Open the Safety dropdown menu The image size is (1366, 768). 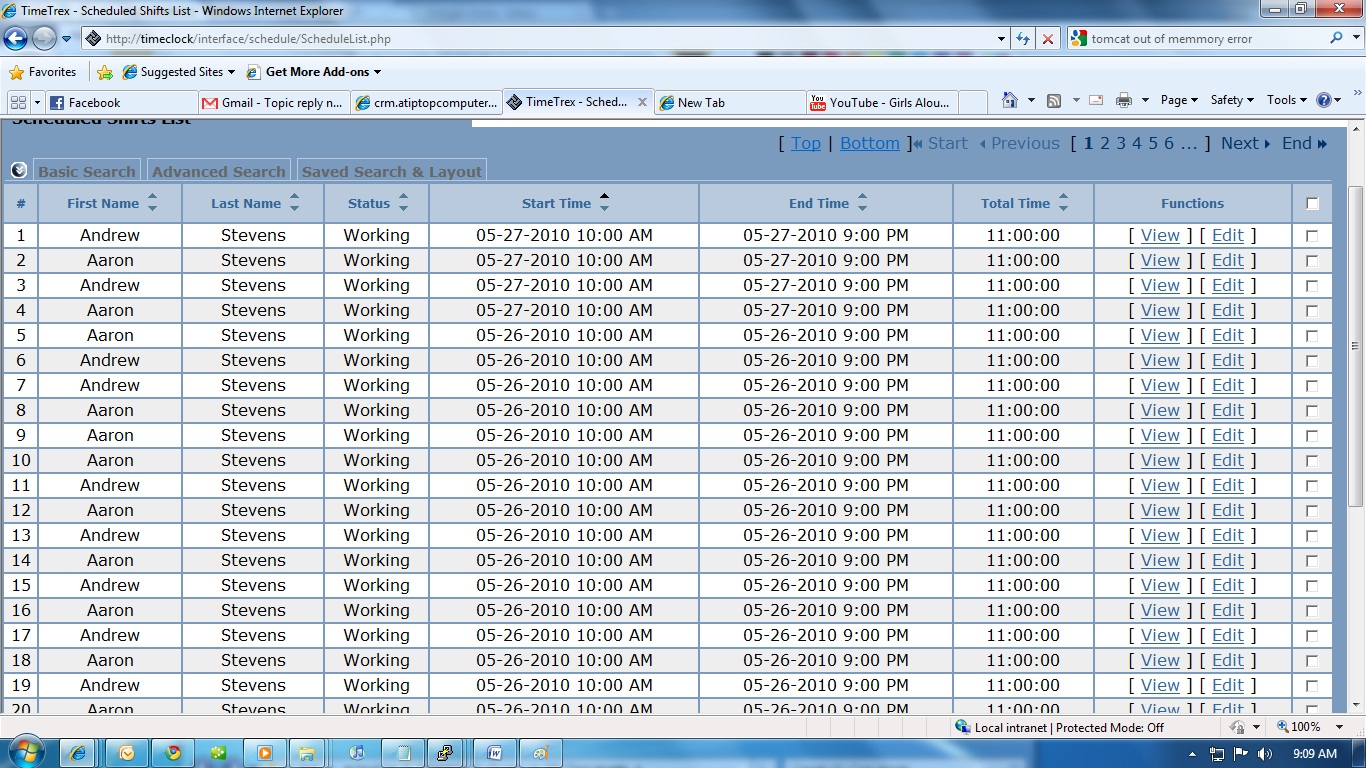[1232, 100]
